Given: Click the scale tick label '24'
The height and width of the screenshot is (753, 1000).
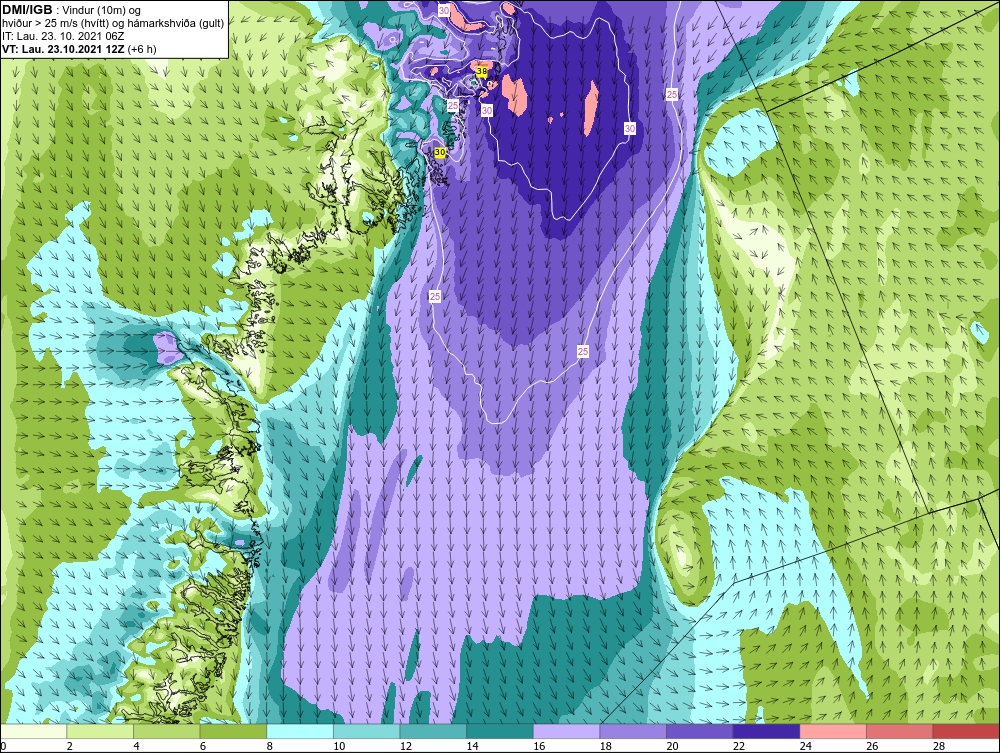Looking at the screenshot, I should [805, 746].
